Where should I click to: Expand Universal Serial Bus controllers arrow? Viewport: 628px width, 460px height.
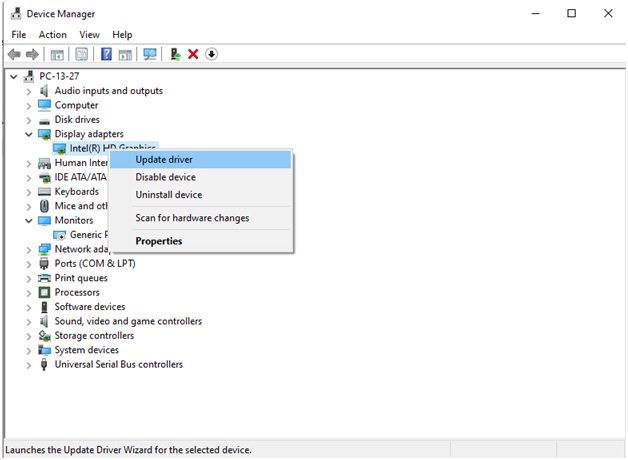(x=28, y=365)
